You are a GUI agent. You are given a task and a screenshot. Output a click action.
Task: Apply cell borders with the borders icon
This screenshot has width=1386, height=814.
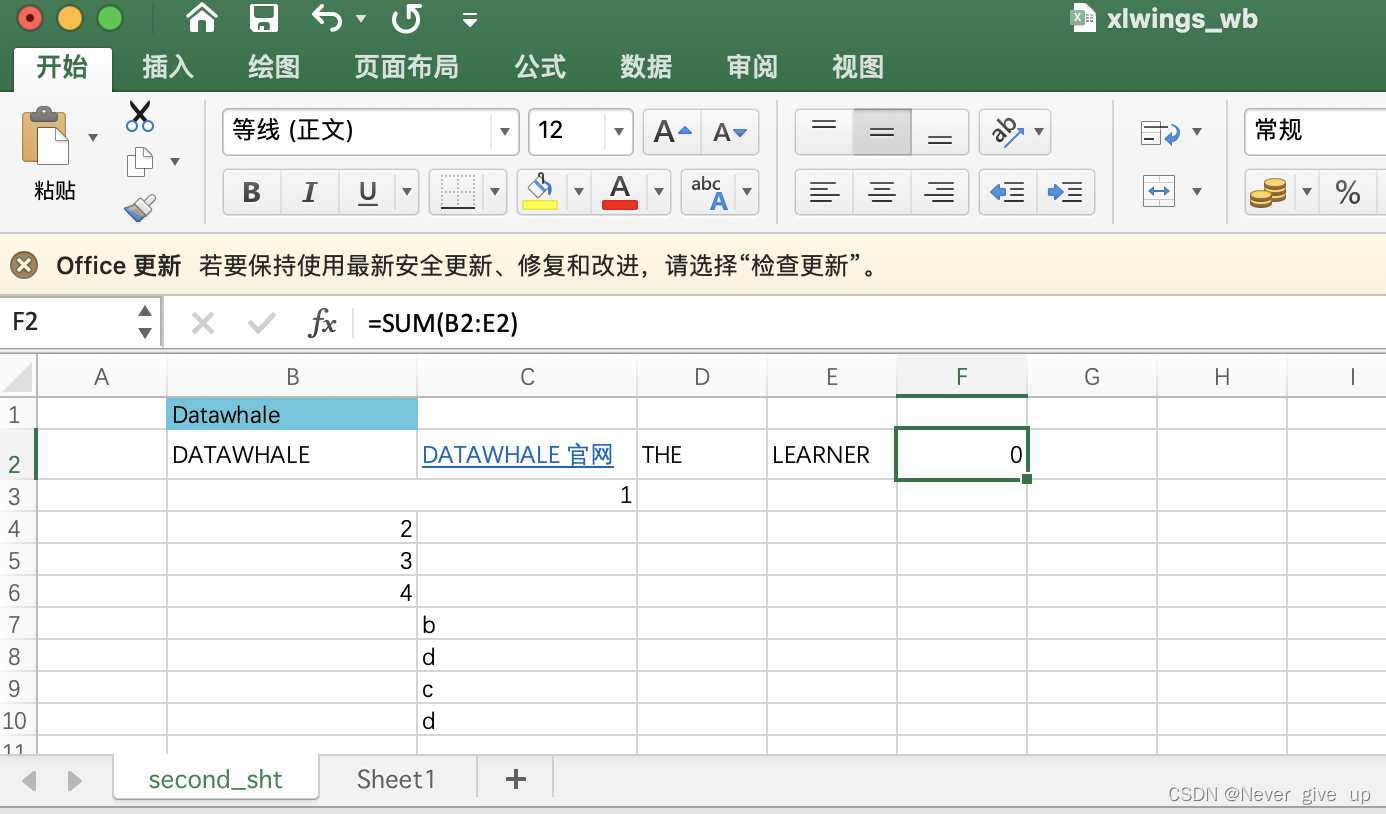tap(458, 192)
